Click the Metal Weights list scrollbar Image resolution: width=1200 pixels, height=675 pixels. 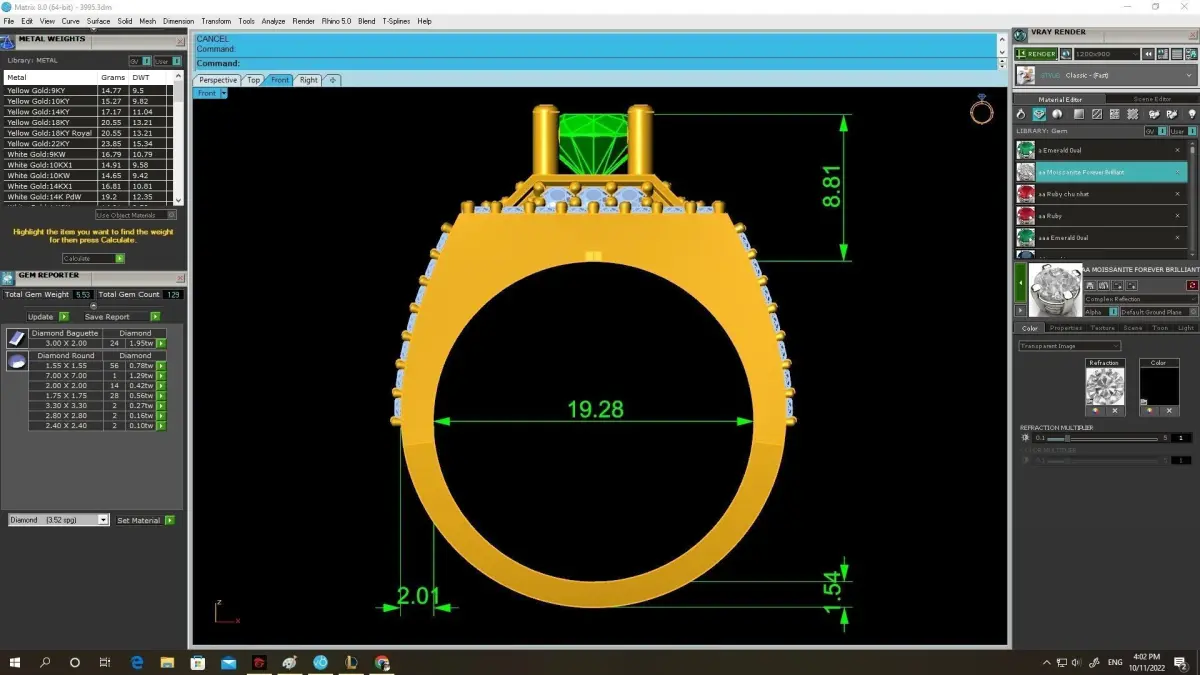[x=179, y=137]
